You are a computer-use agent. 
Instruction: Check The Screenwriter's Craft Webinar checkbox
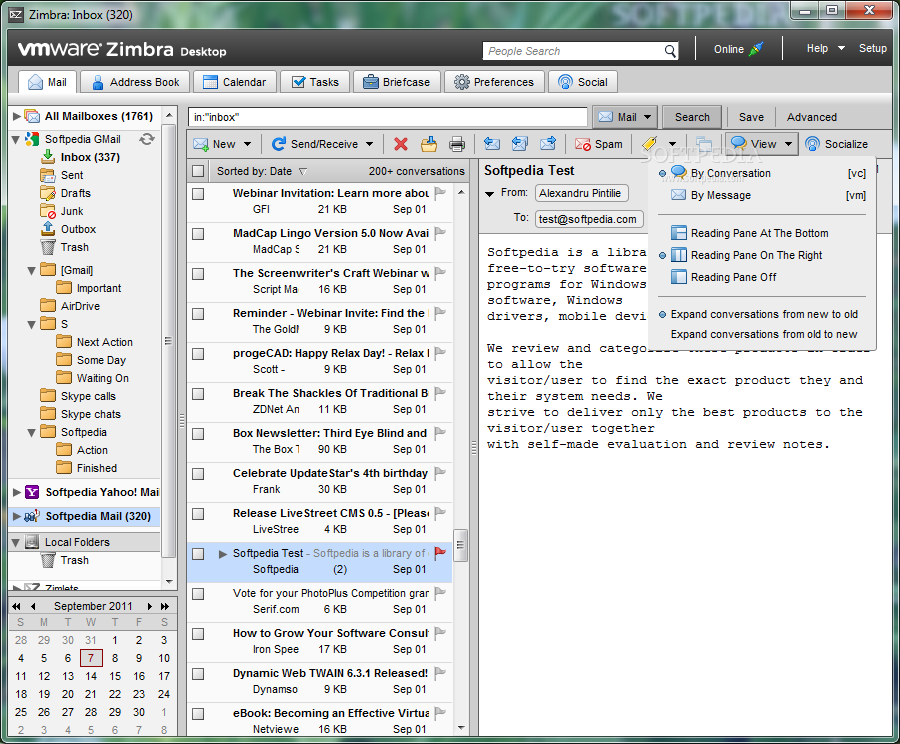[x=198, y=274]
